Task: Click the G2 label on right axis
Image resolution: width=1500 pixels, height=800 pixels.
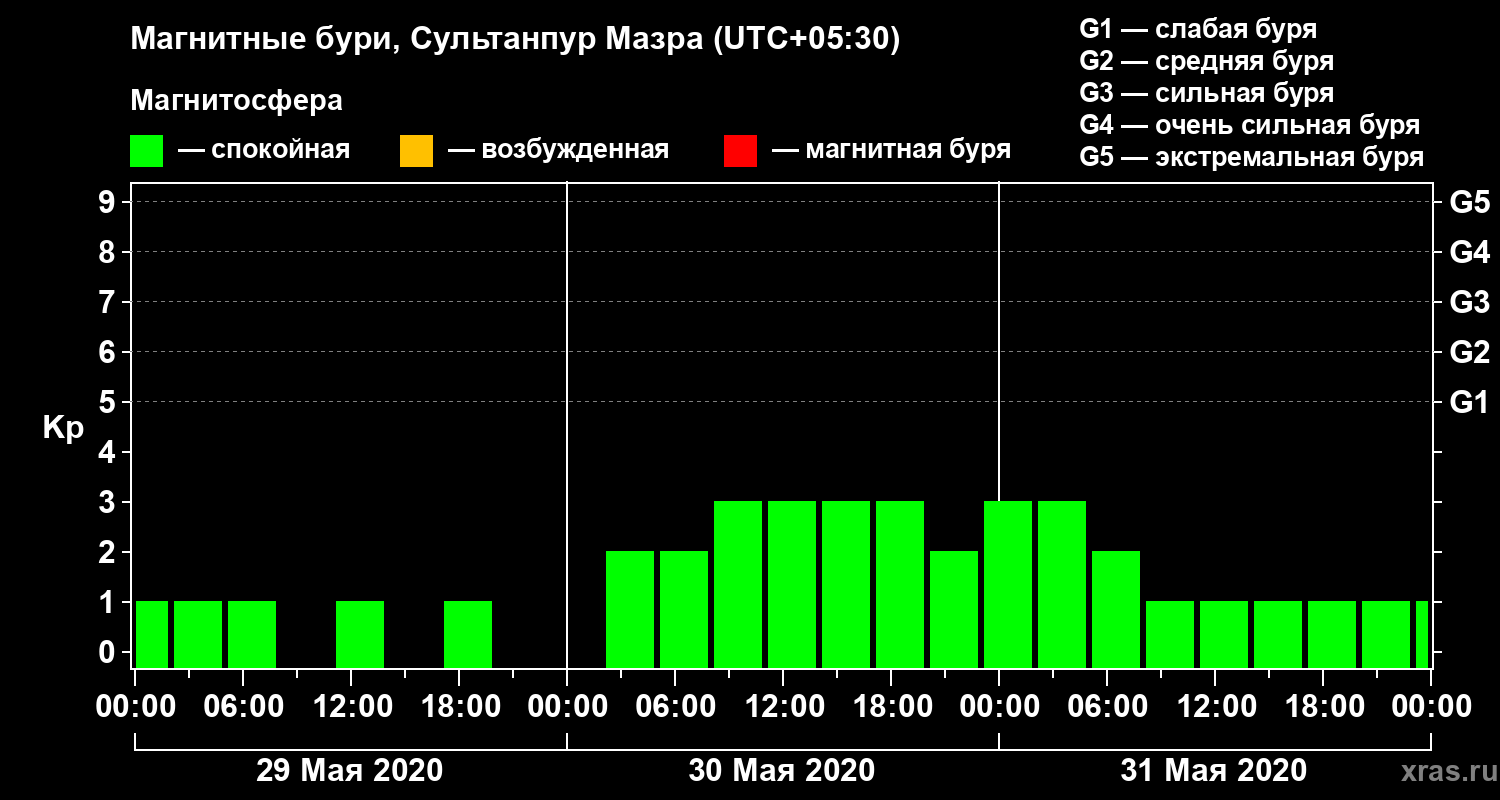Action: pos(1469,352)
